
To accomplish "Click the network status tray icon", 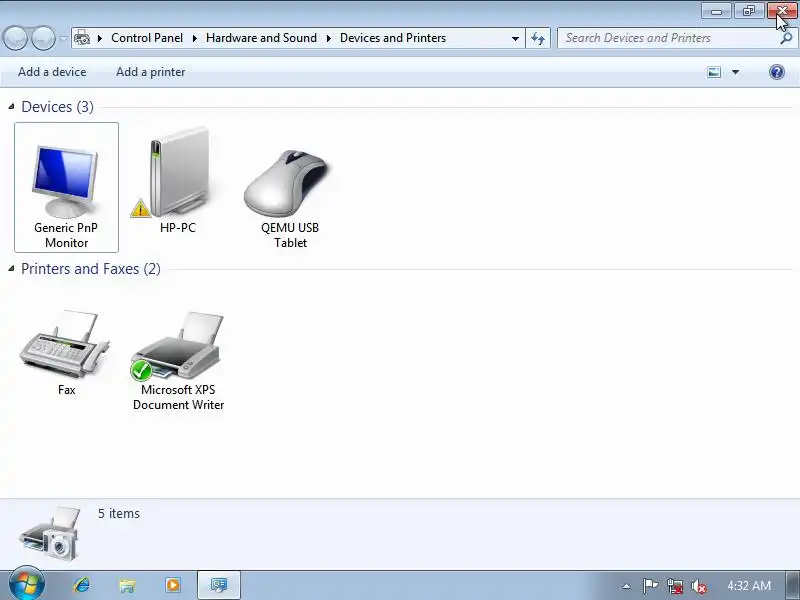I will point(674,586).
